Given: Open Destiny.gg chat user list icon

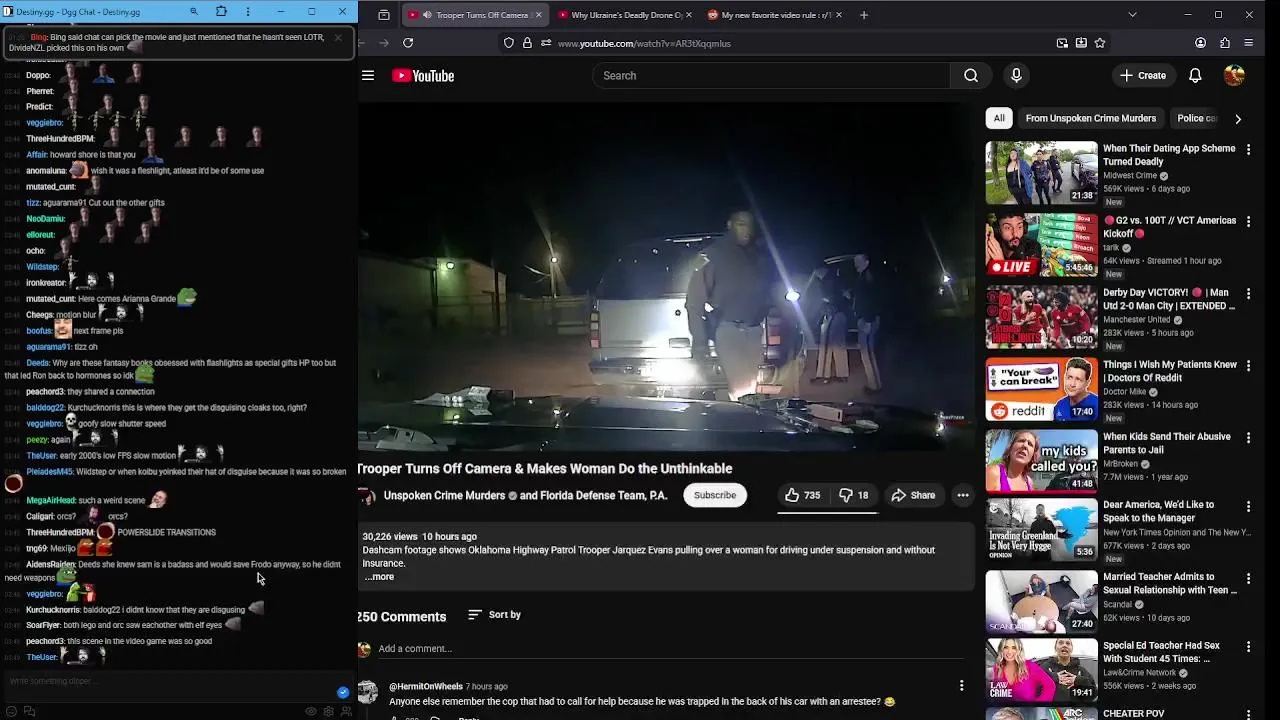Looking at the screenshot, I should click(346, 711).
